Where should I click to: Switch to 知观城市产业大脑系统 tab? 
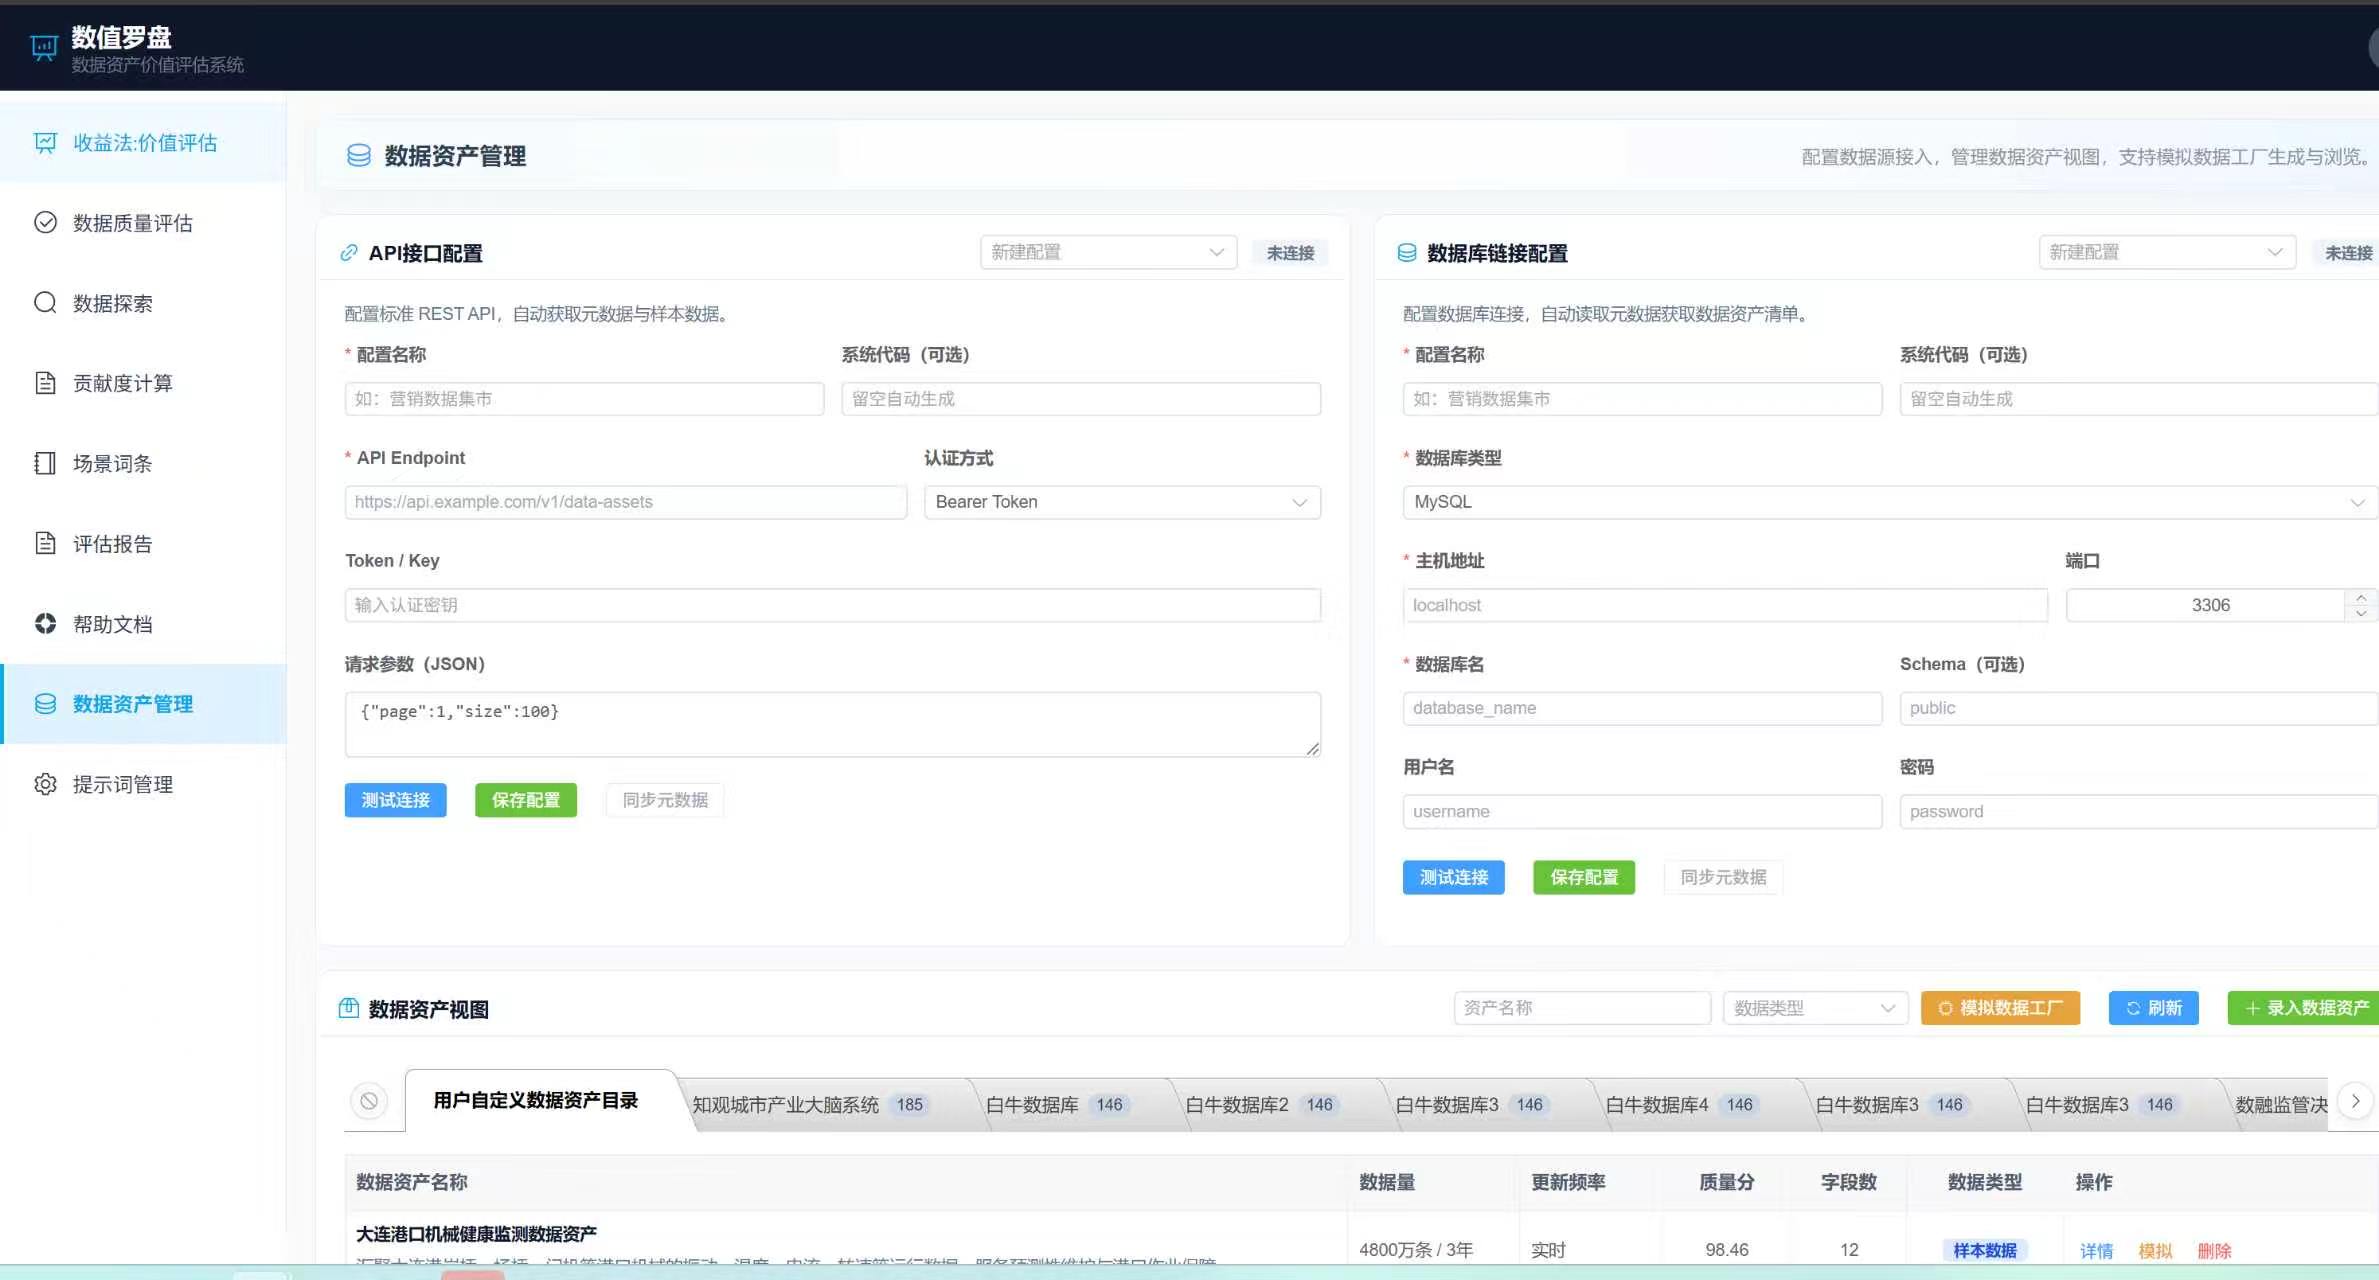pos(810,1105)
